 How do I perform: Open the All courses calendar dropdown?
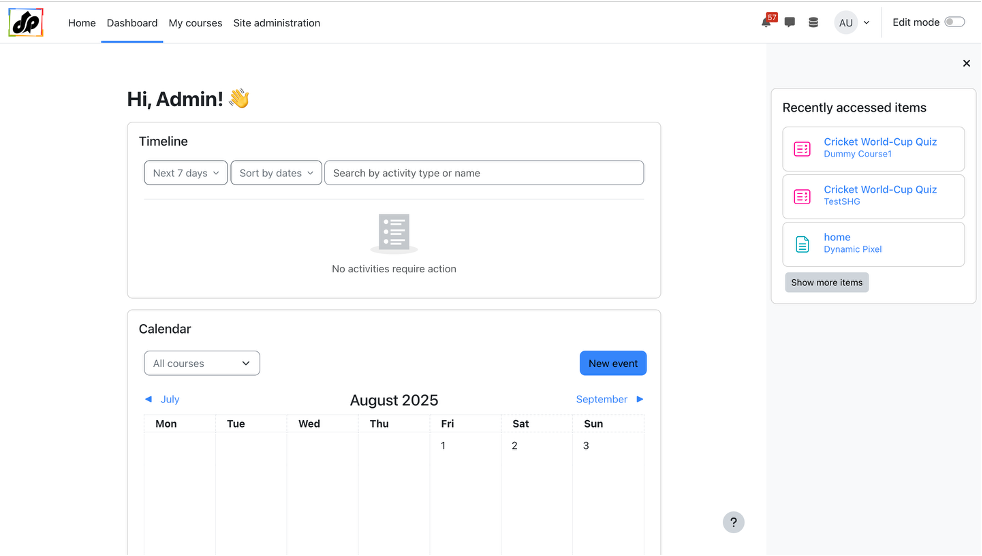pos(202,363)
